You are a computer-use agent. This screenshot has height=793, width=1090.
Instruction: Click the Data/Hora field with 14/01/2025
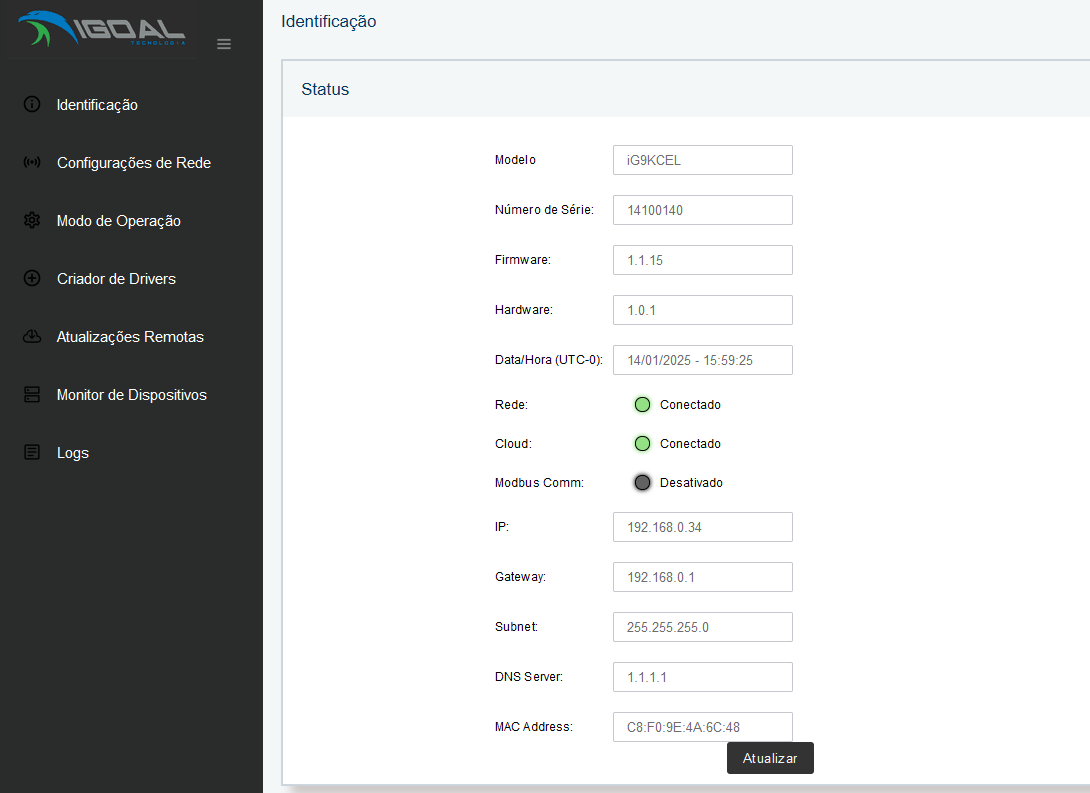coord(703,360)
